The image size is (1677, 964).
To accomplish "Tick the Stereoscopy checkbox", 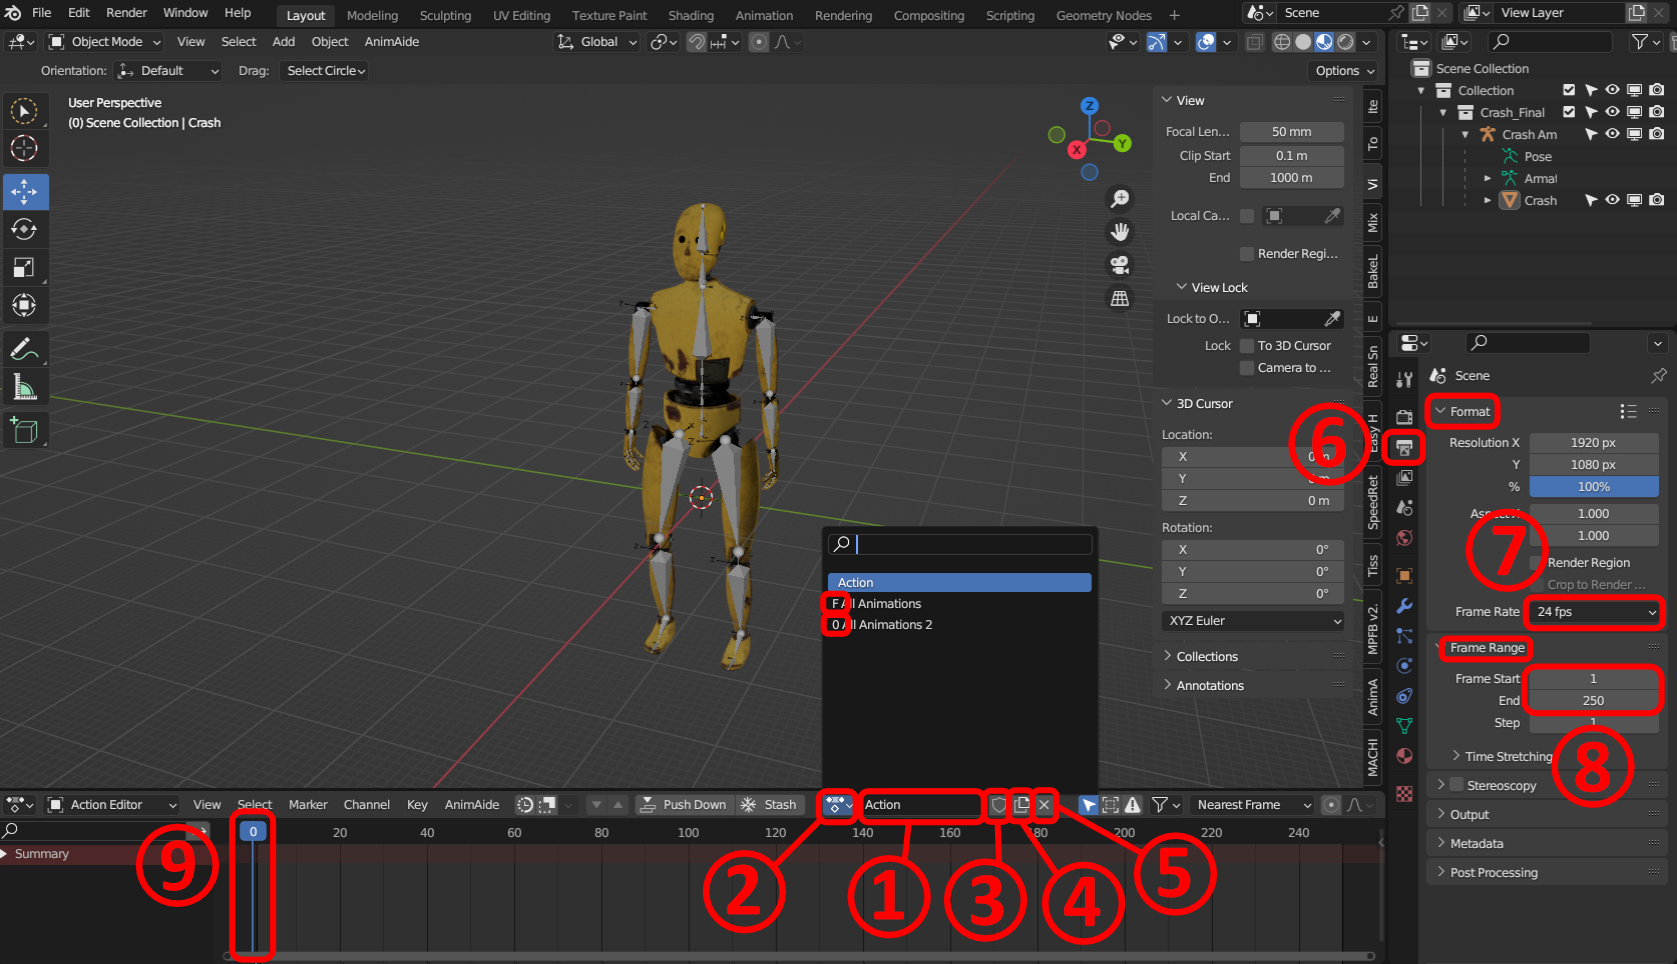I will tap(1457, 785).
